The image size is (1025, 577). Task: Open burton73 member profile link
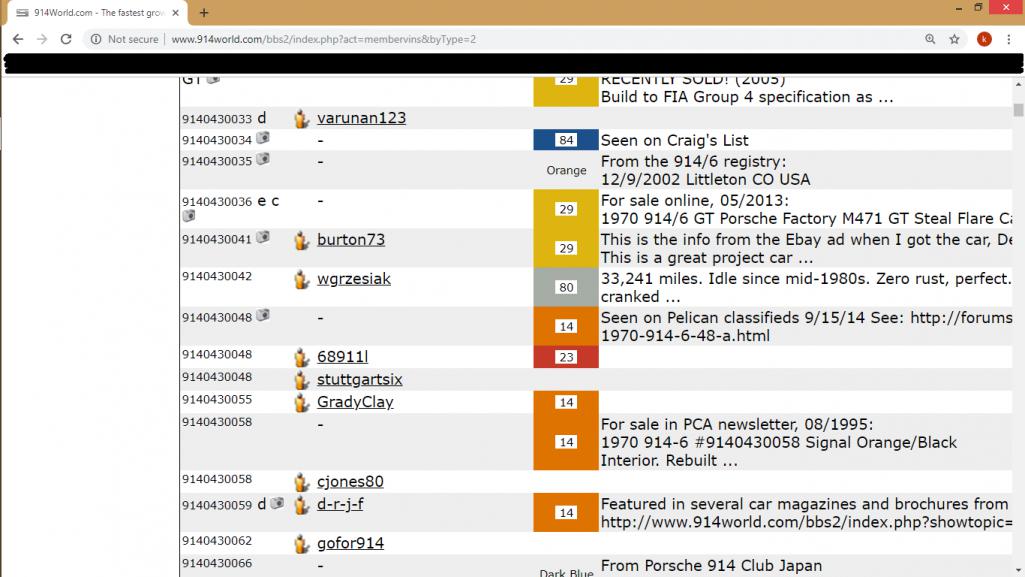pos(351,239)
